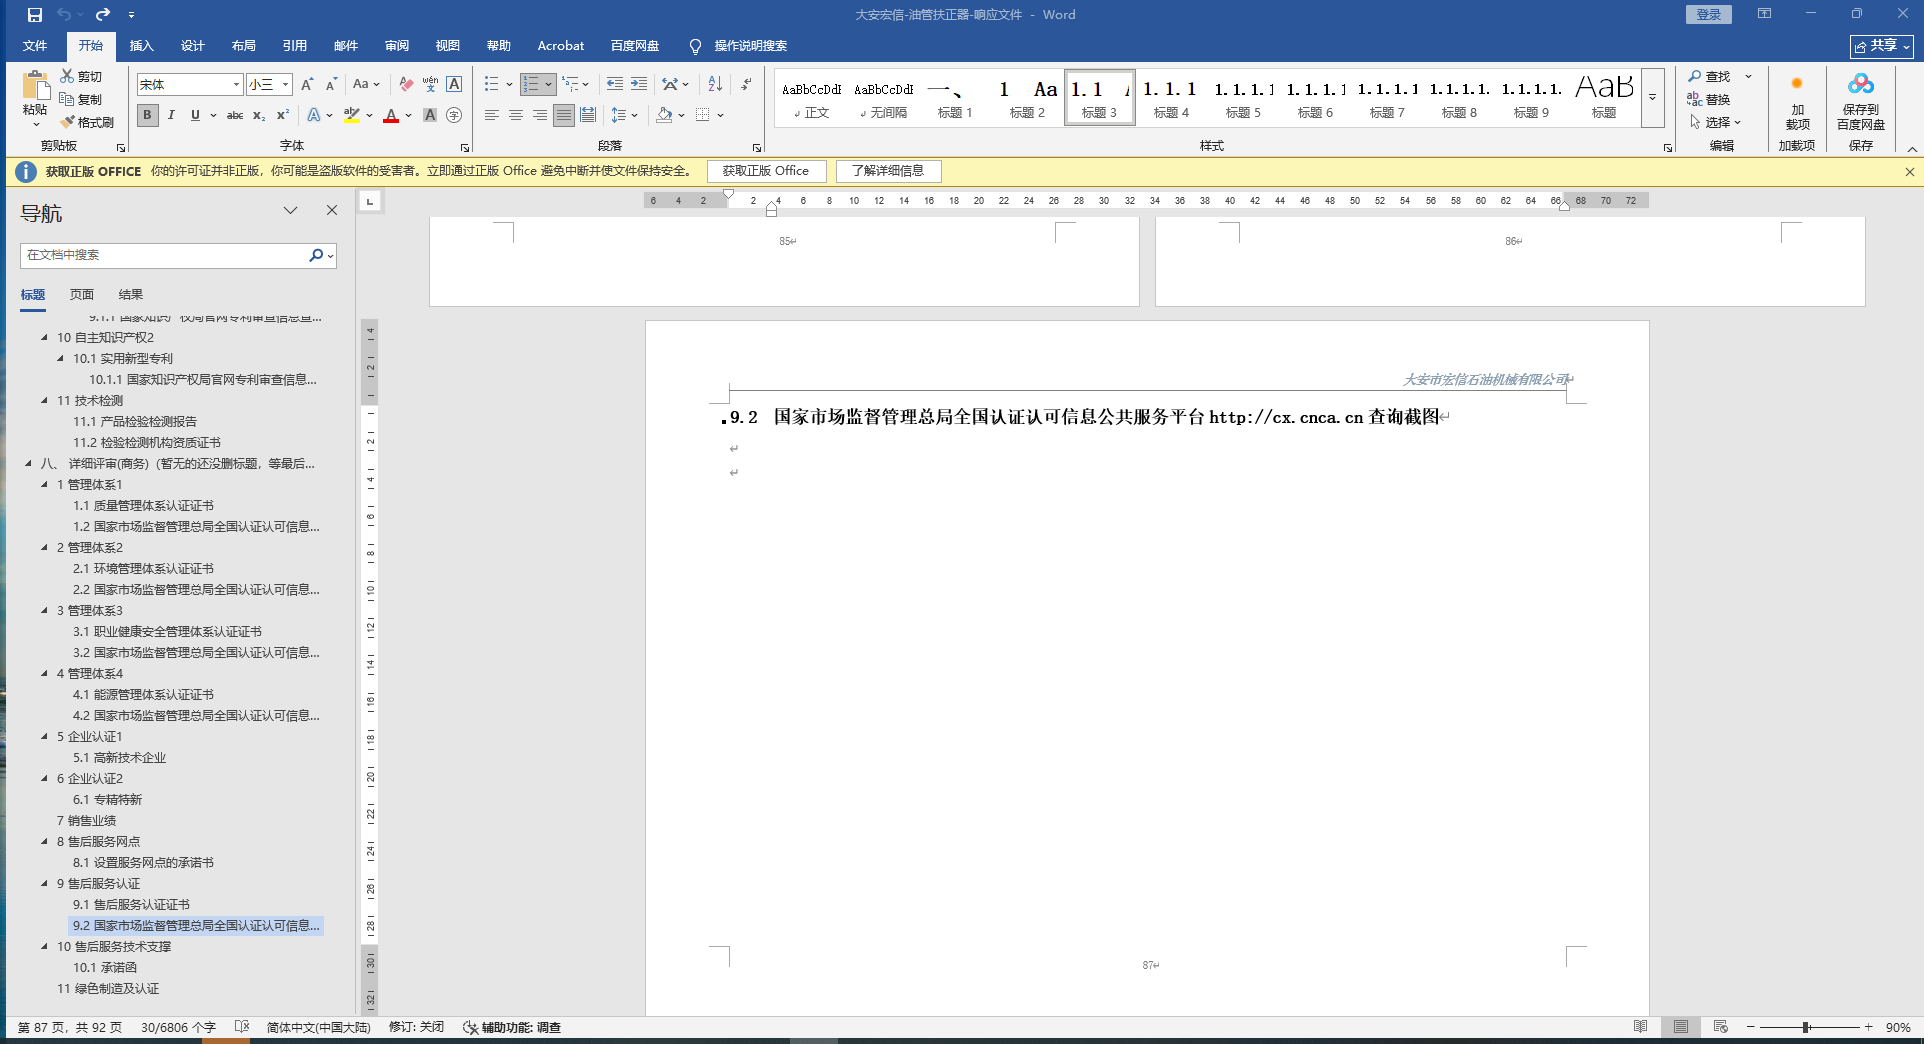The height and width of the screenshot is (1044, 1924).
Task: Apply the yellow text highlight color
Action: pyautogui.click(x=352, y=115)
